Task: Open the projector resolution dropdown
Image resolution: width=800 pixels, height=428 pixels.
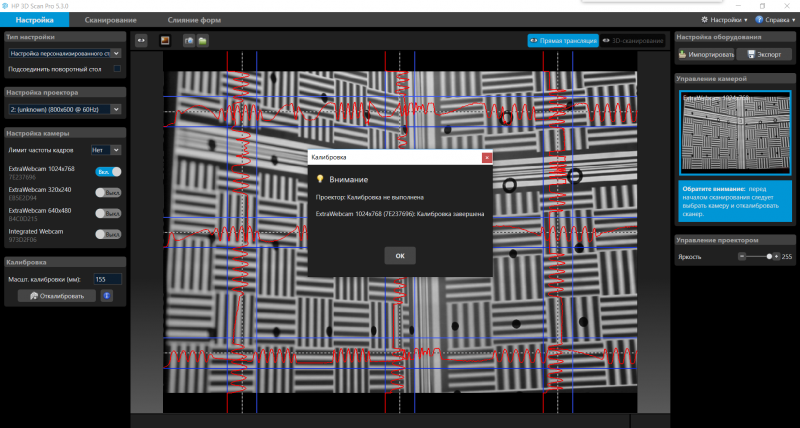Action: pos(64,108)
